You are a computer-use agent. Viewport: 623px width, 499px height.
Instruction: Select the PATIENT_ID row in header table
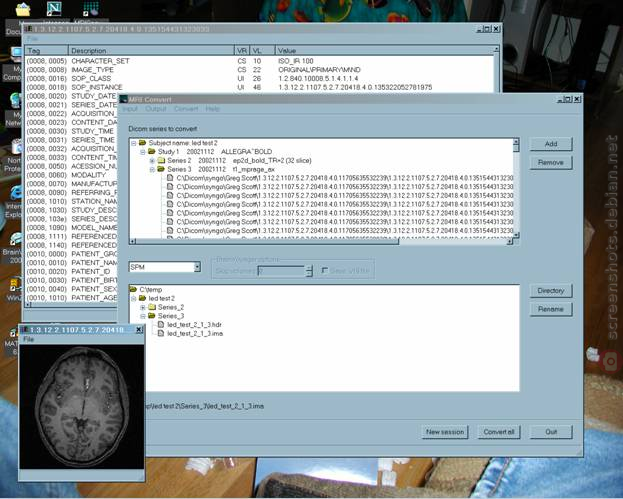click(72, 271)
